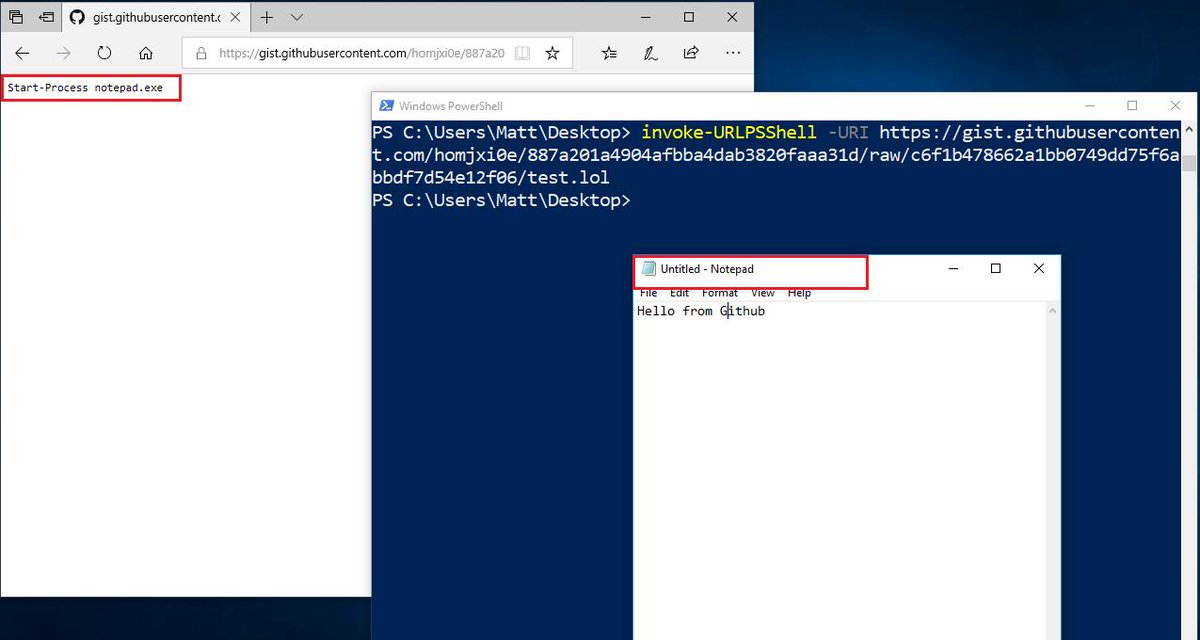Add page to favorites star
The image size is (1200, 640).
pos(552,54)
